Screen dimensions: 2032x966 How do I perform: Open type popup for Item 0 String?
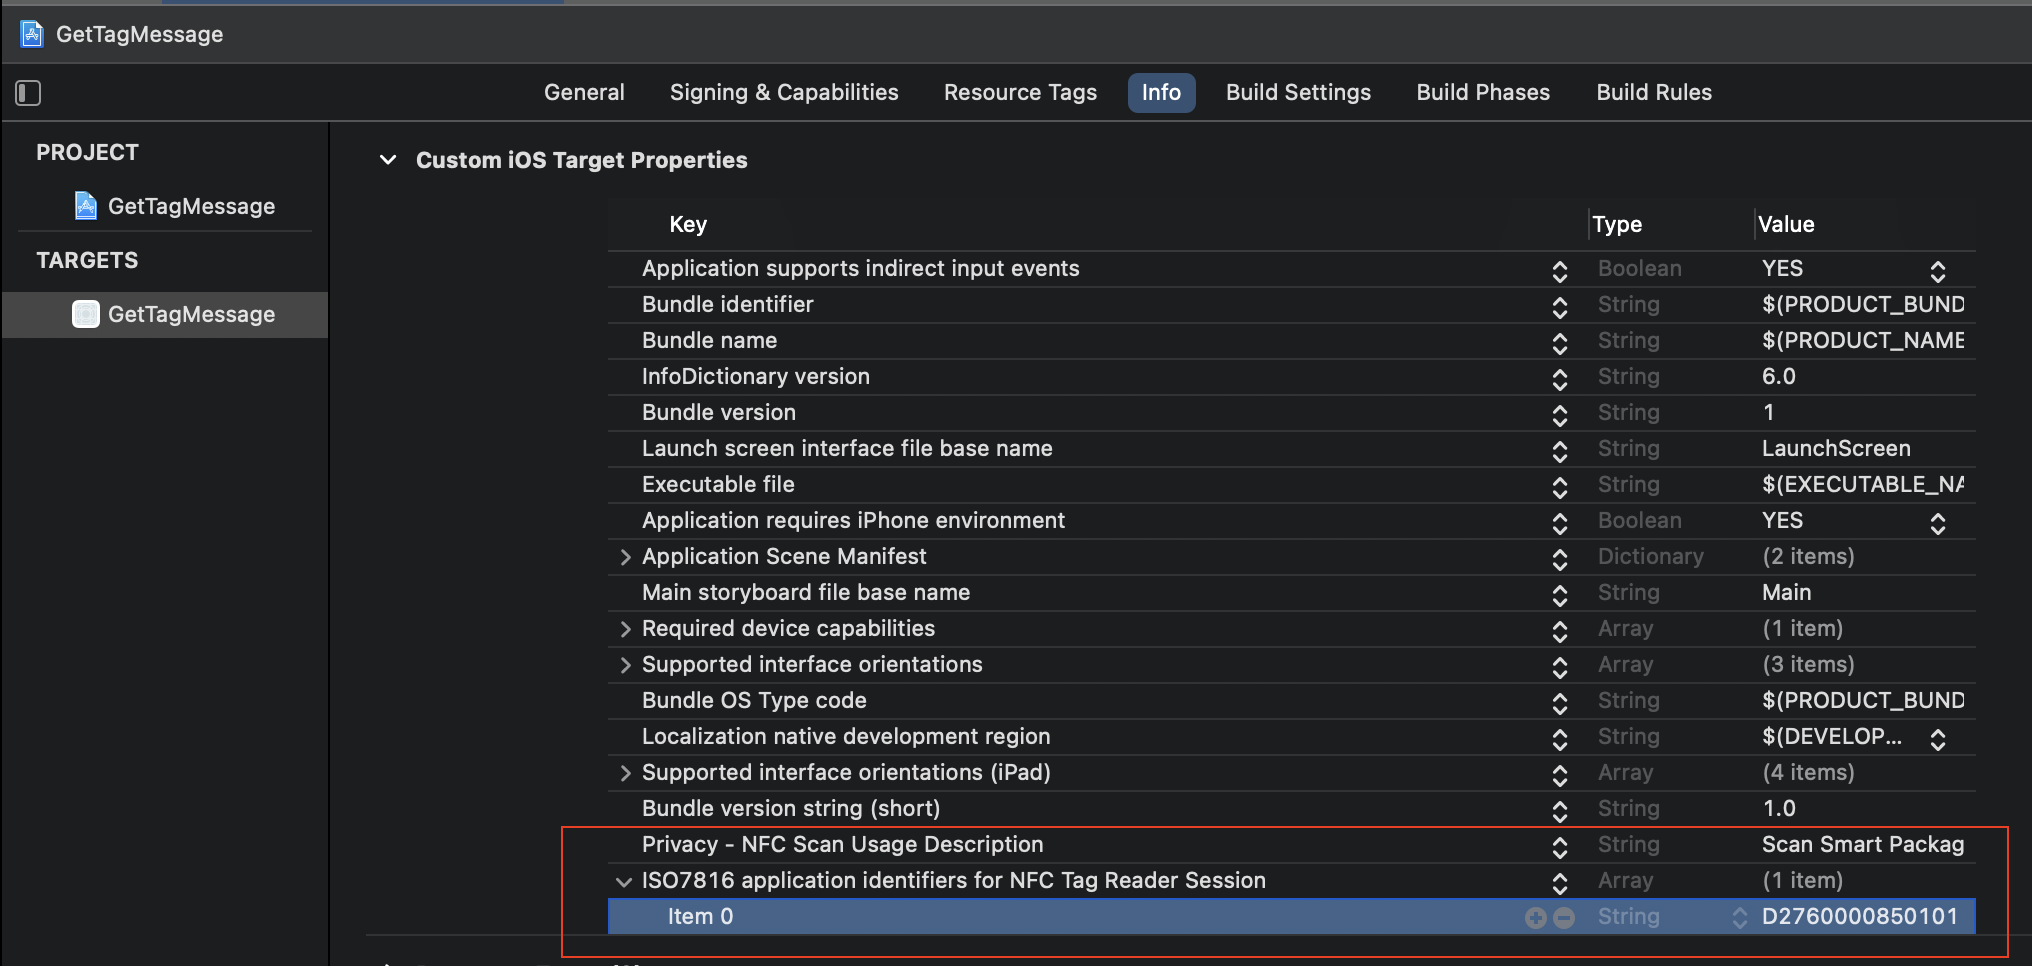pos(1740,917)
